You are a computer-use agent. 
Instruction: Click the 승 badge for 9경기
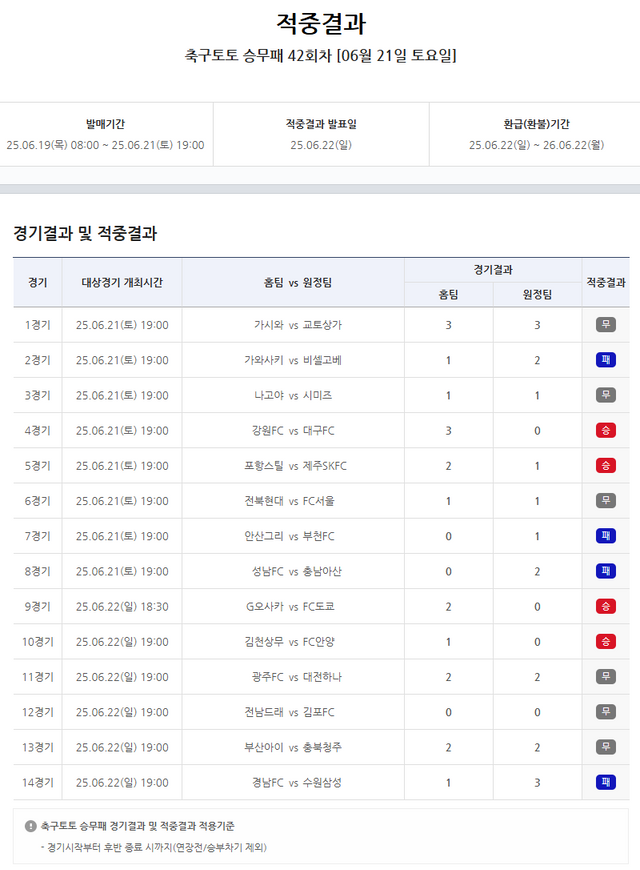605,606
